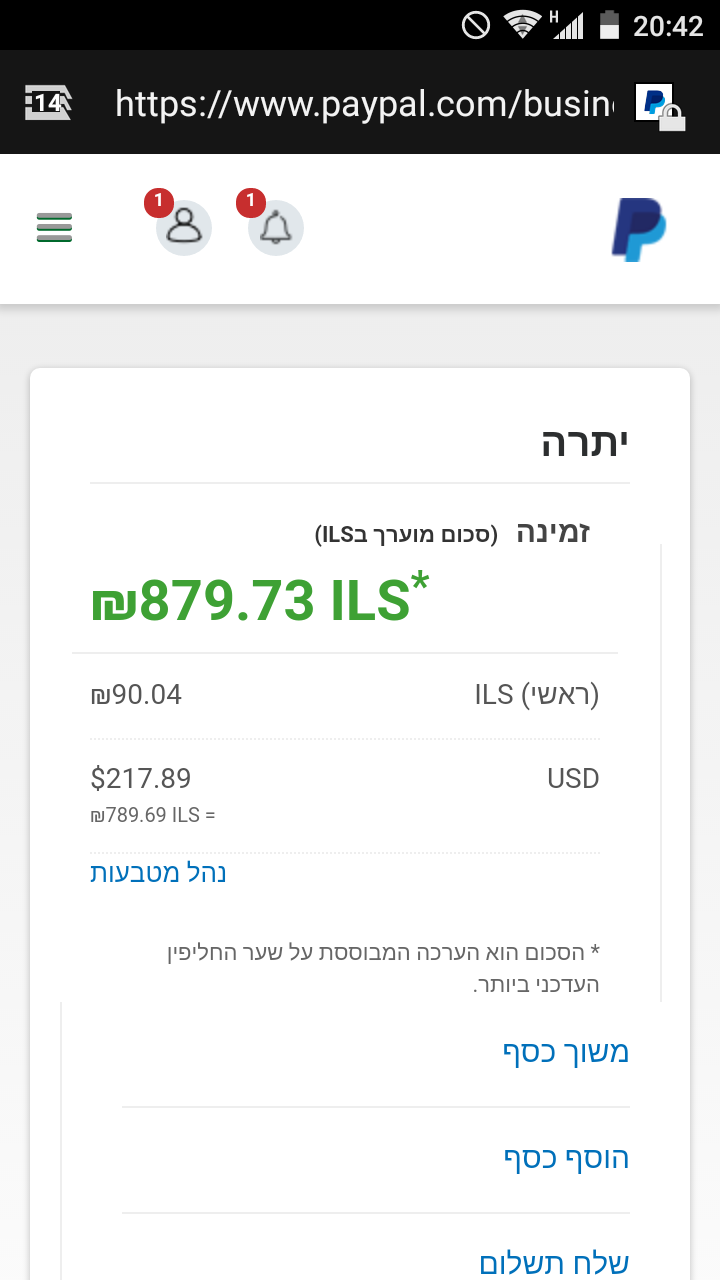
Task: Select משוך כסף to withdraw money
Action: [x=565, y=1052]
